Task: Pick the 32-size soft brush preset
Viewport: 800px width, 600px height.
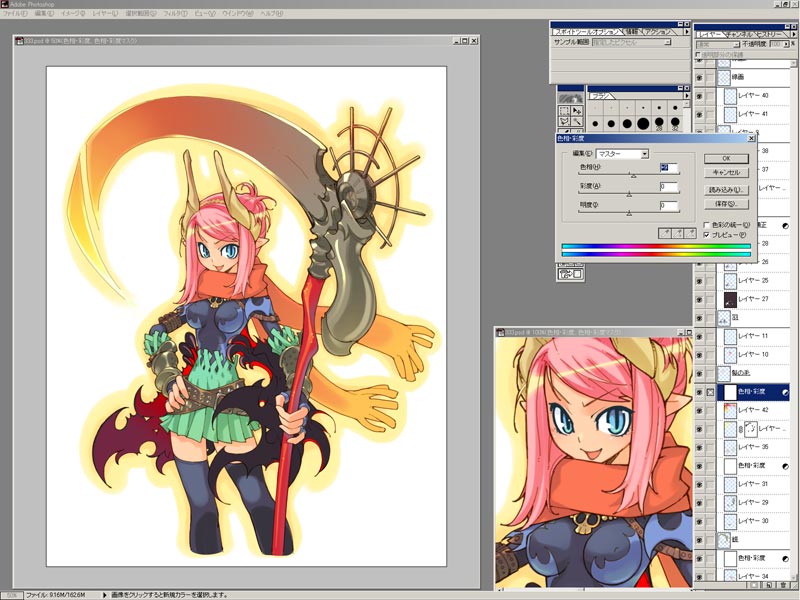Action: pyautogui.click(x=676, y=123)
